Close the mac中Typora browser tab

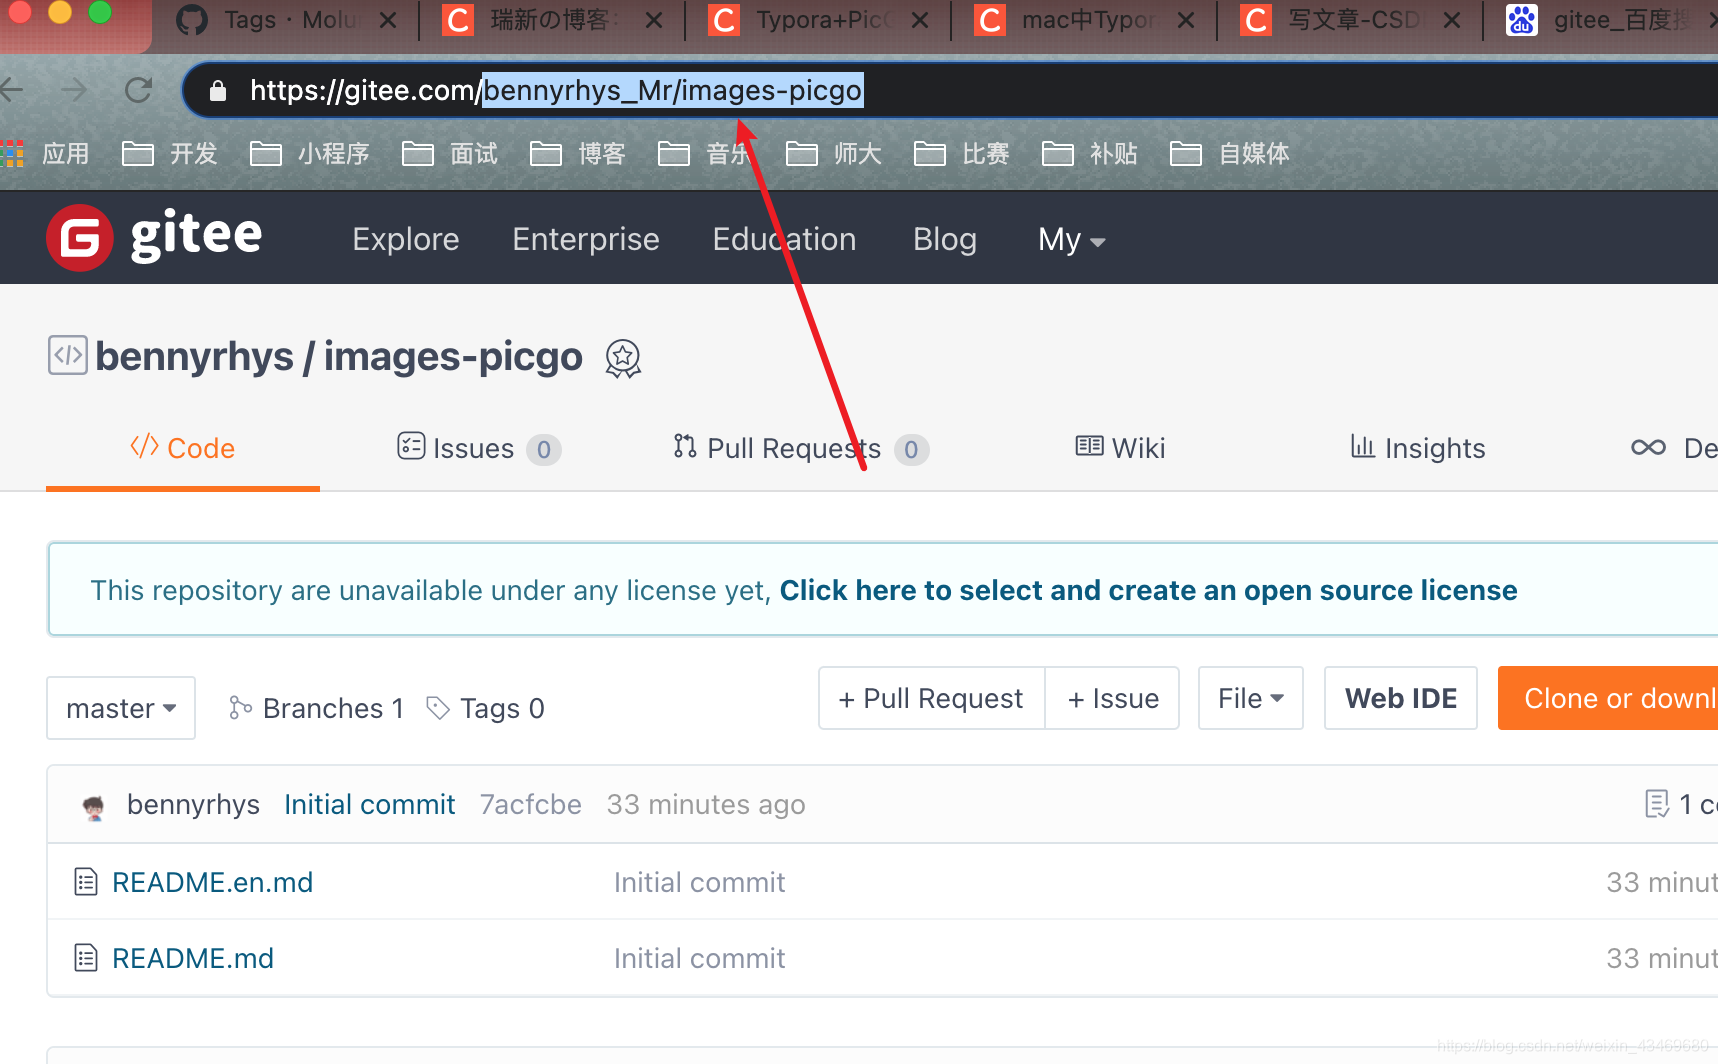1186,20
